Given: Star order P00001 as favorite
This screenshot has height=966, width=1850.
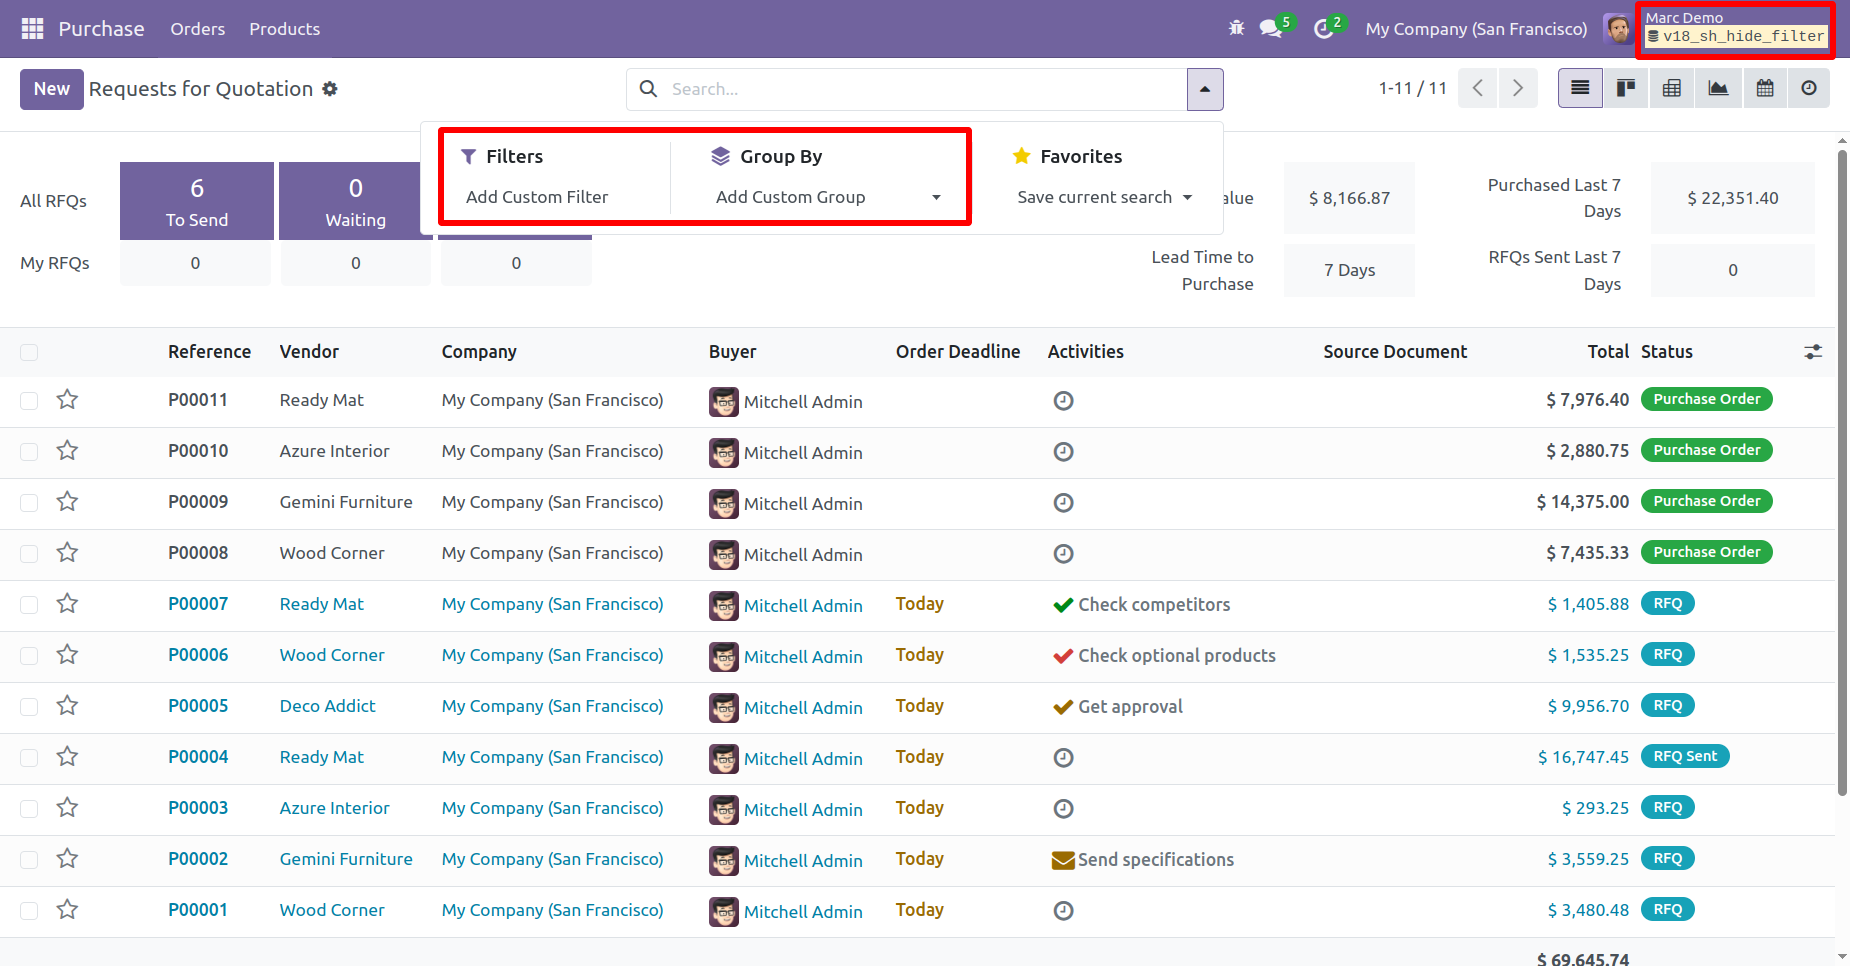Looking at the screenshot, I should tap(67, 910).
